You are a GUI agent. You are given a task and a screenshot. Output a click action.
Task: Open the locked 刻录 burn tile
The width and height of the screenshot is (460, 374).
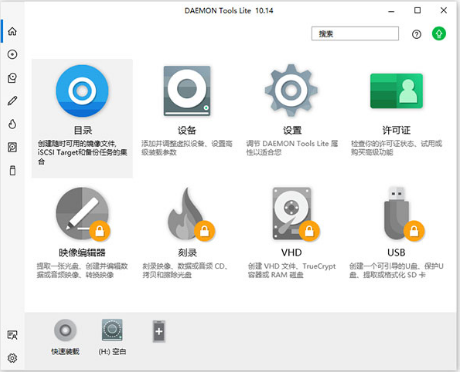(187, 233)
